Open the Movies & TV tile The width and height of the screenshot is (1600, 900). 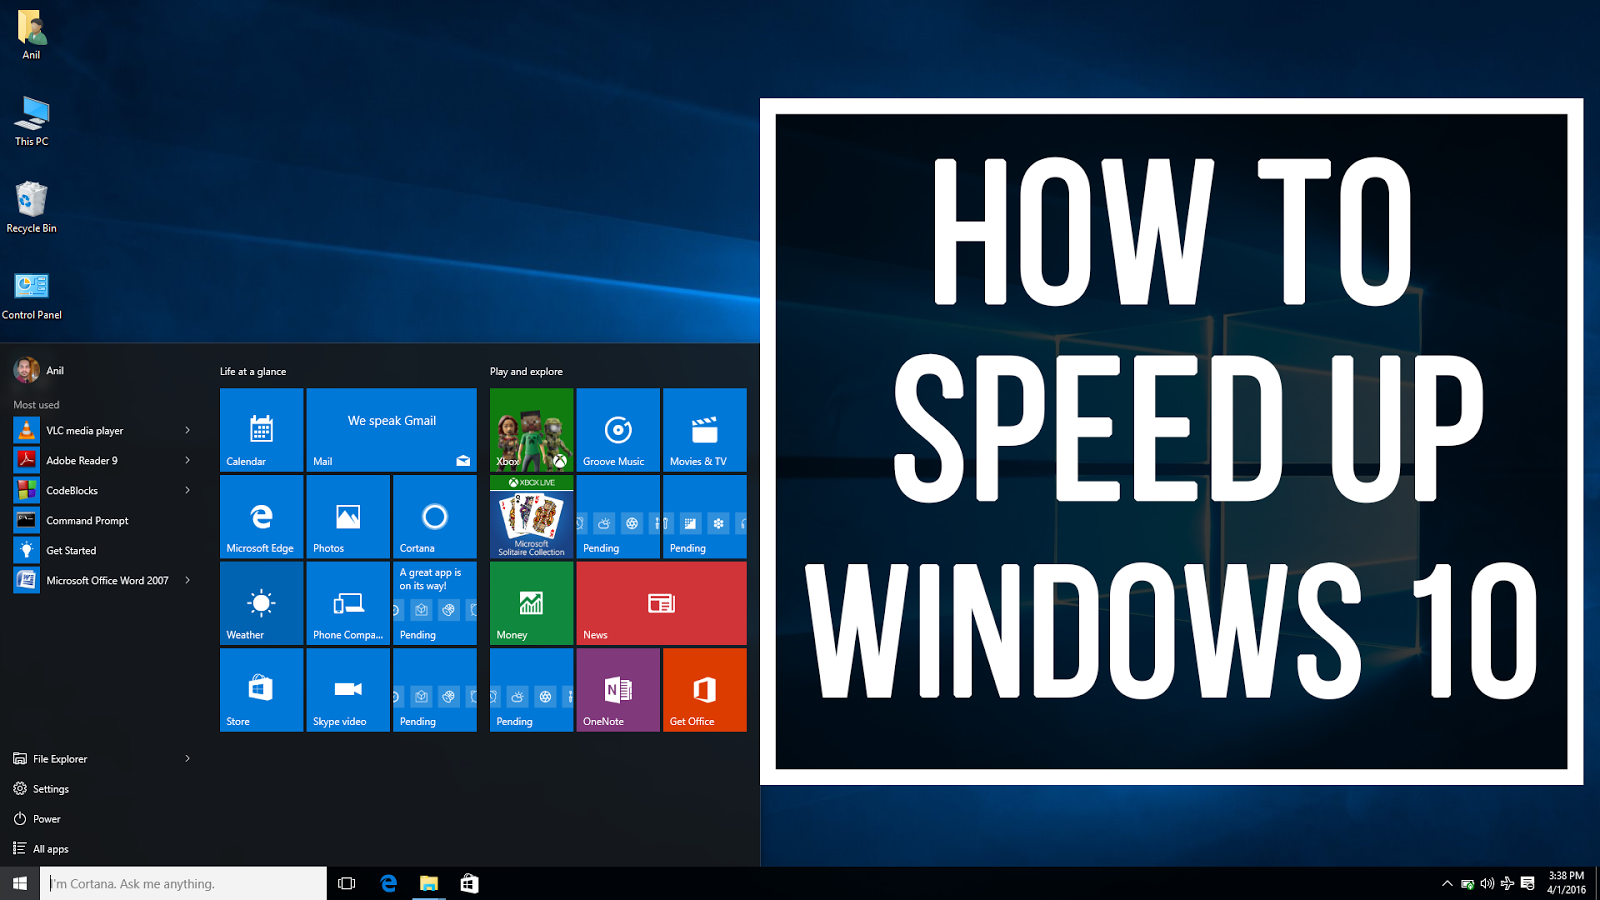[705, 430]
